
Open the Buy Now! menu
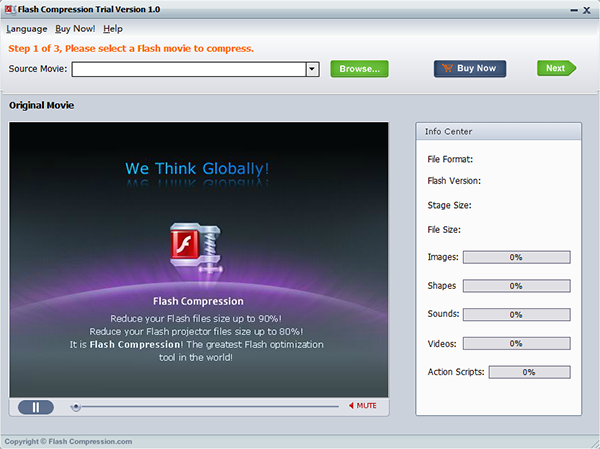(75, 29)
